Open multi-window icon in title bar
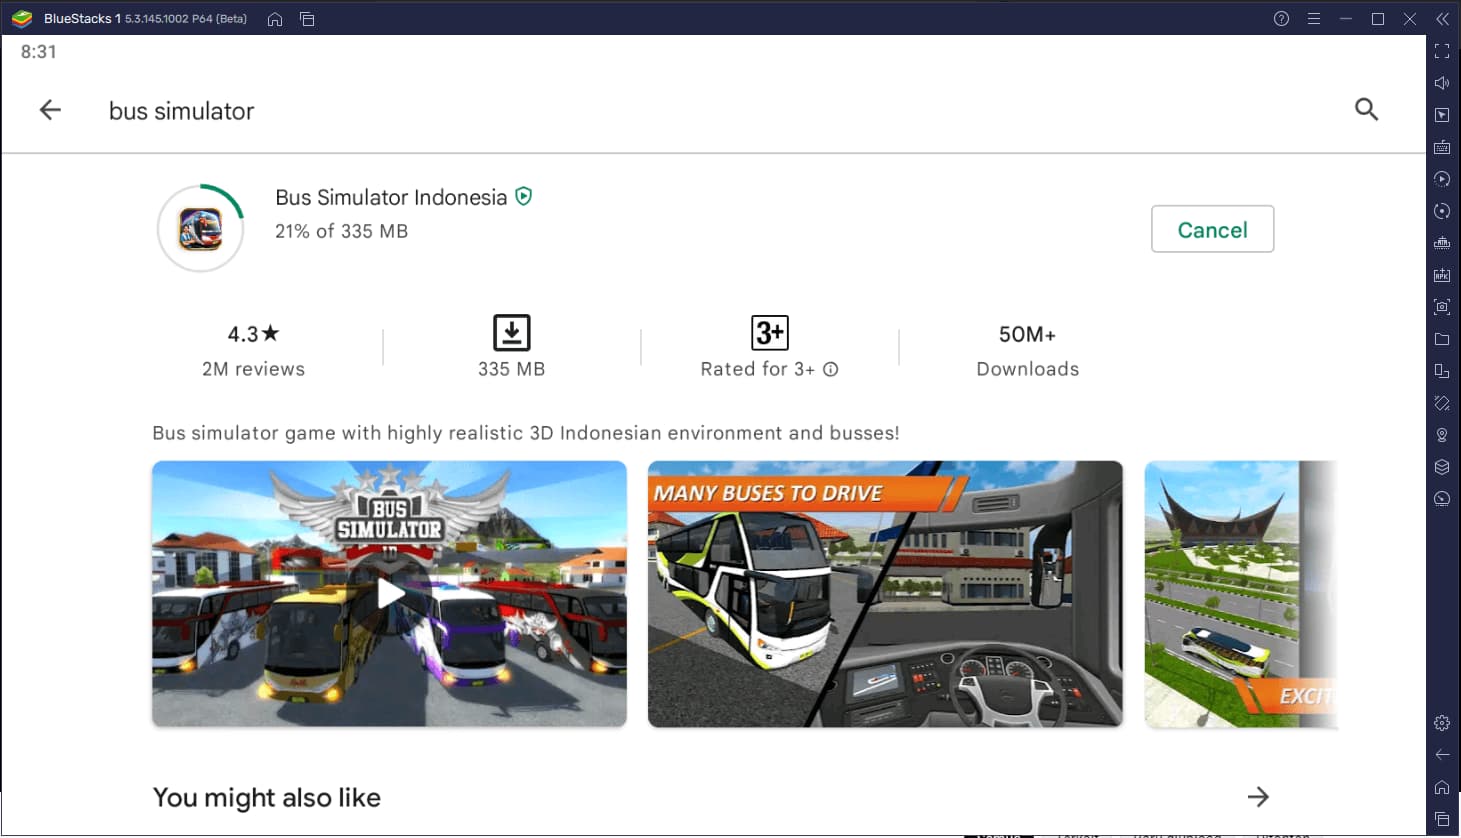The width and height of the screenshot is (1461, 838). point(307,19)
